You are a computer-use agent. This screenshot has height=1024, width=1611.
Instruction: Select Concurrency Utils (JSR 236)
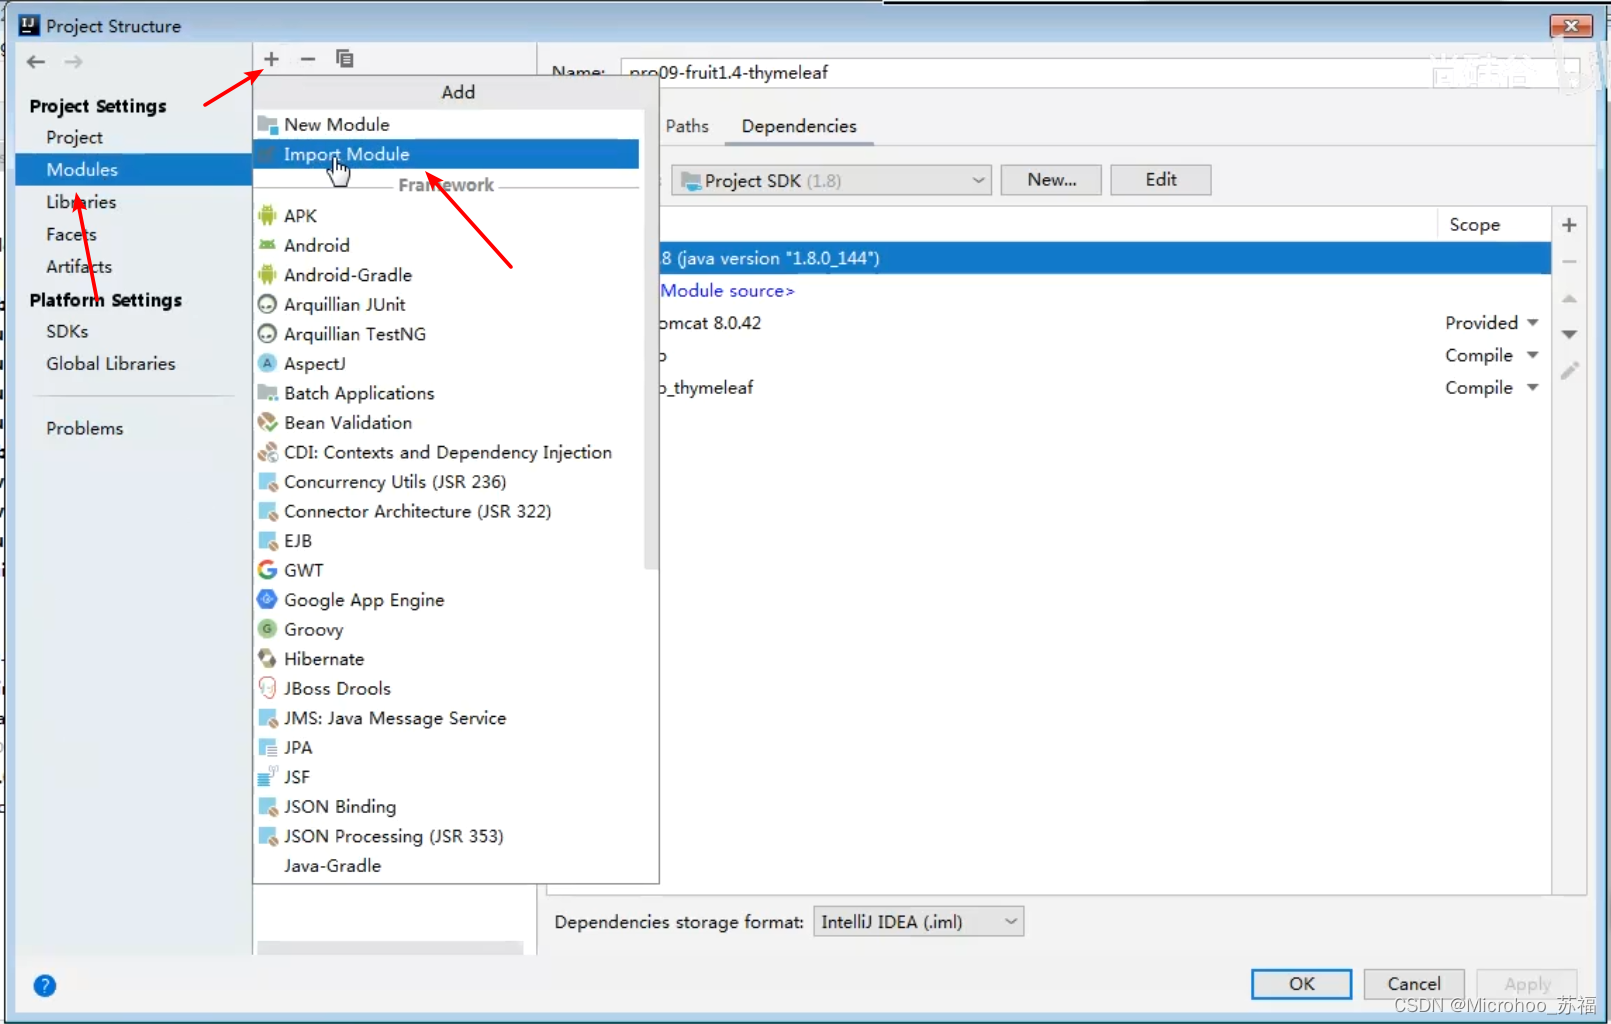point(446,482)
